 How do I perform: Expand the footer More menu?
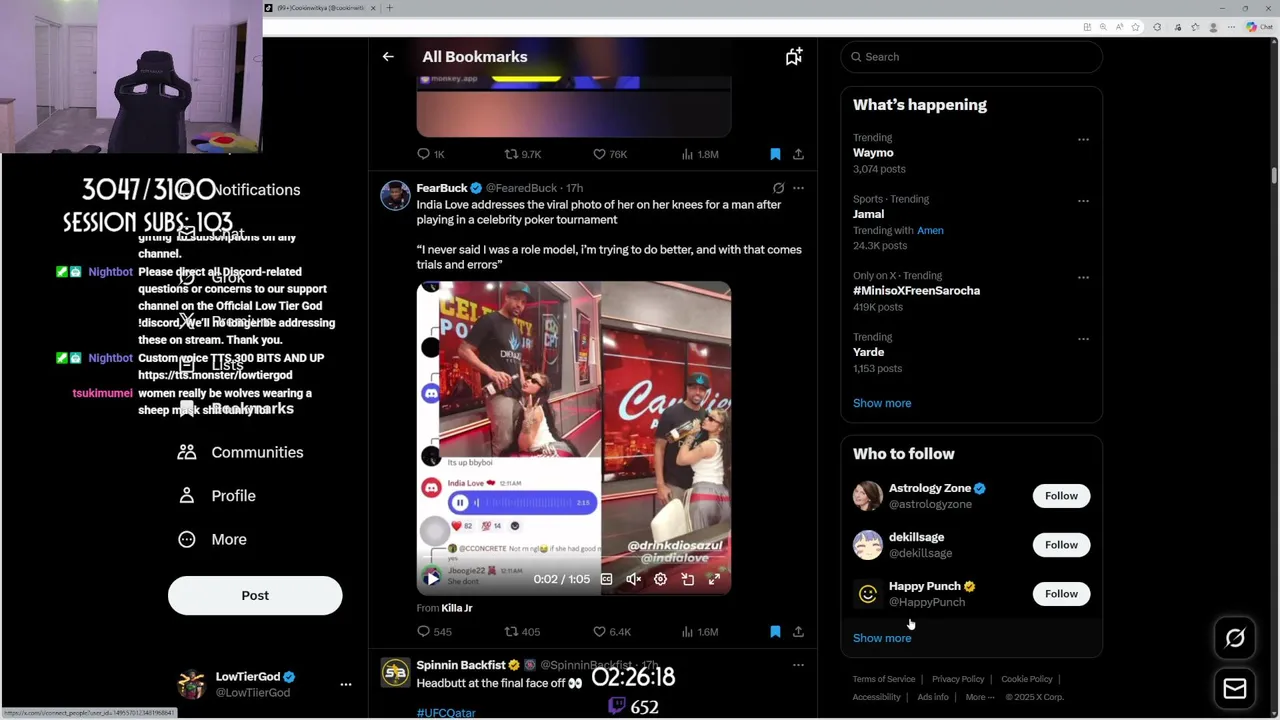pos(980,698)
